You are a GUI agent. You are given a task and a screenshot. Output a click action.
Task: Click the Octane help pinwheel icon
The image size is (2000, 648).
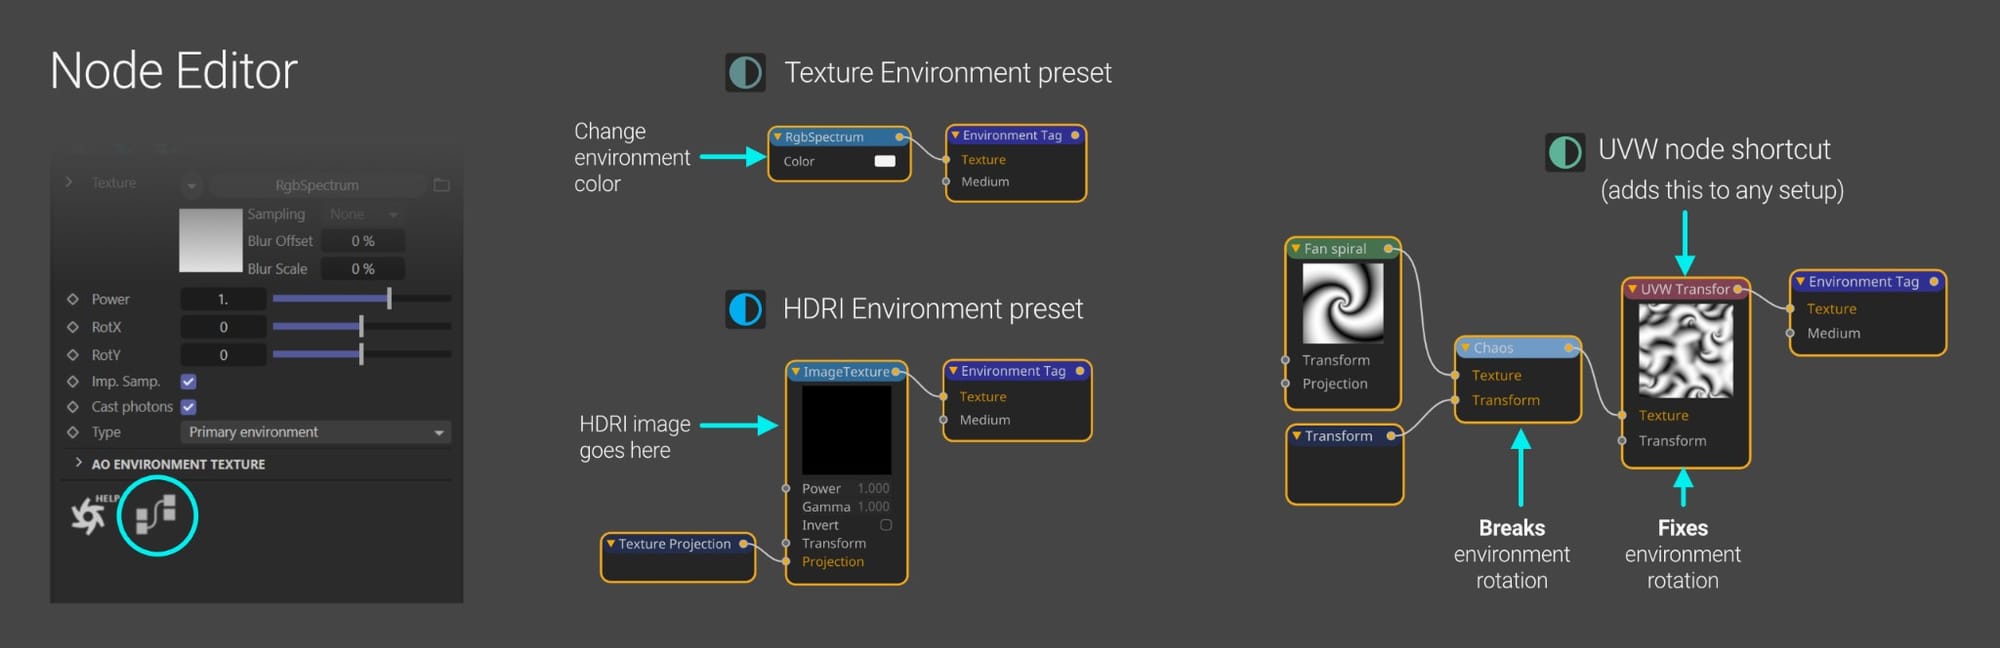coord(89,515)
